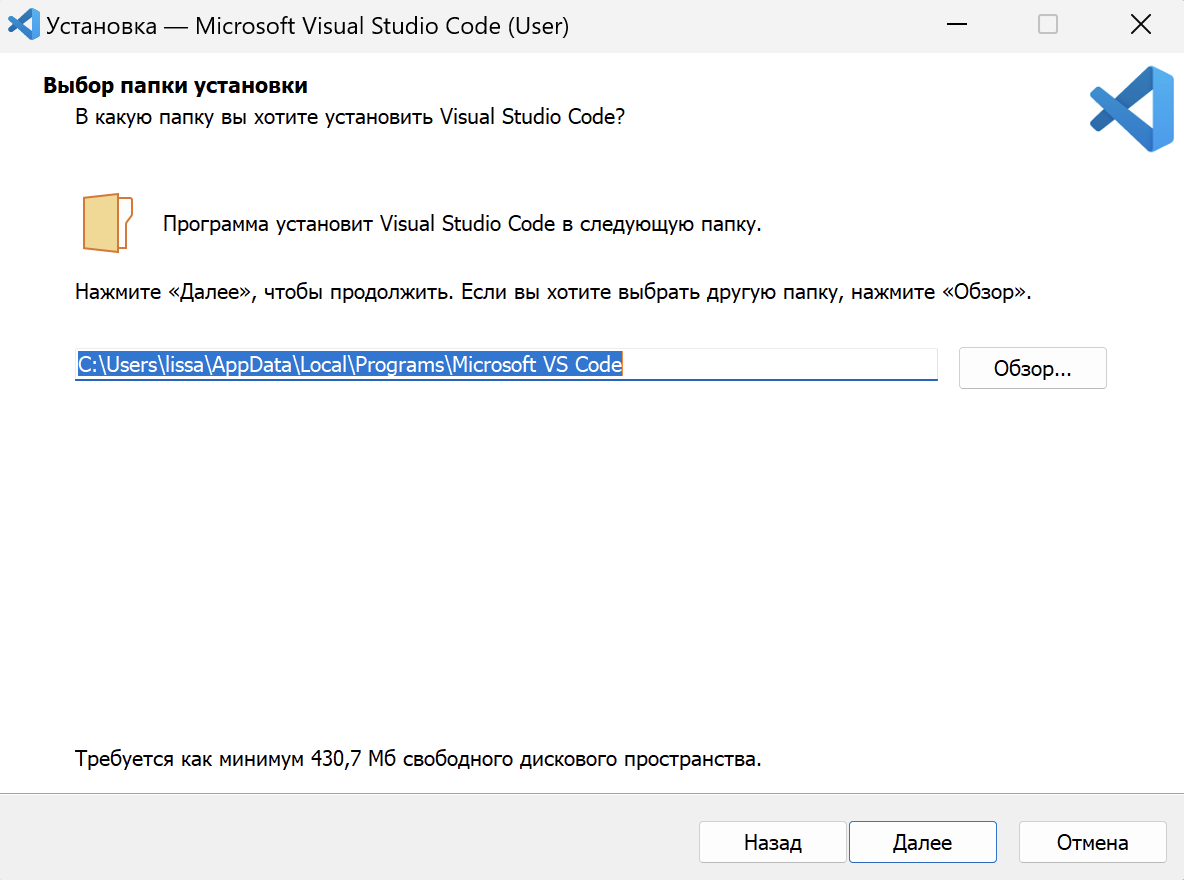Minimize the installer window

coord(955,25)
